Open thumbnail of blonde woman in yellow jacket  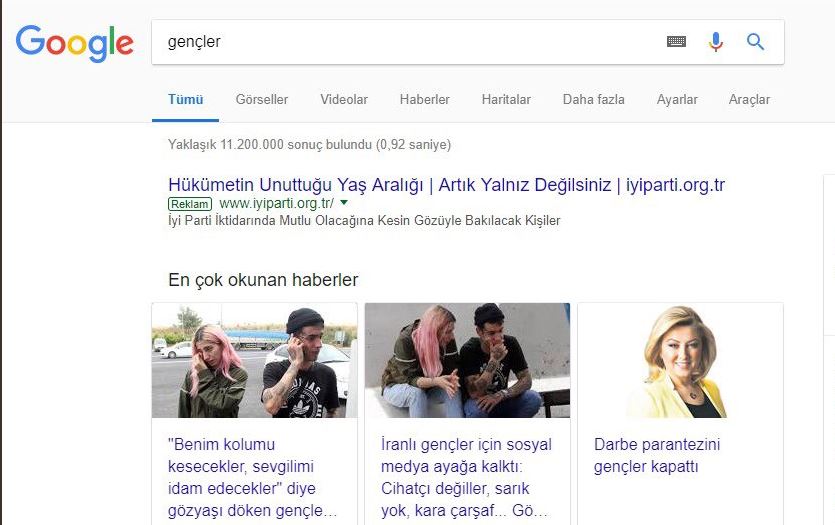(681, 360)
